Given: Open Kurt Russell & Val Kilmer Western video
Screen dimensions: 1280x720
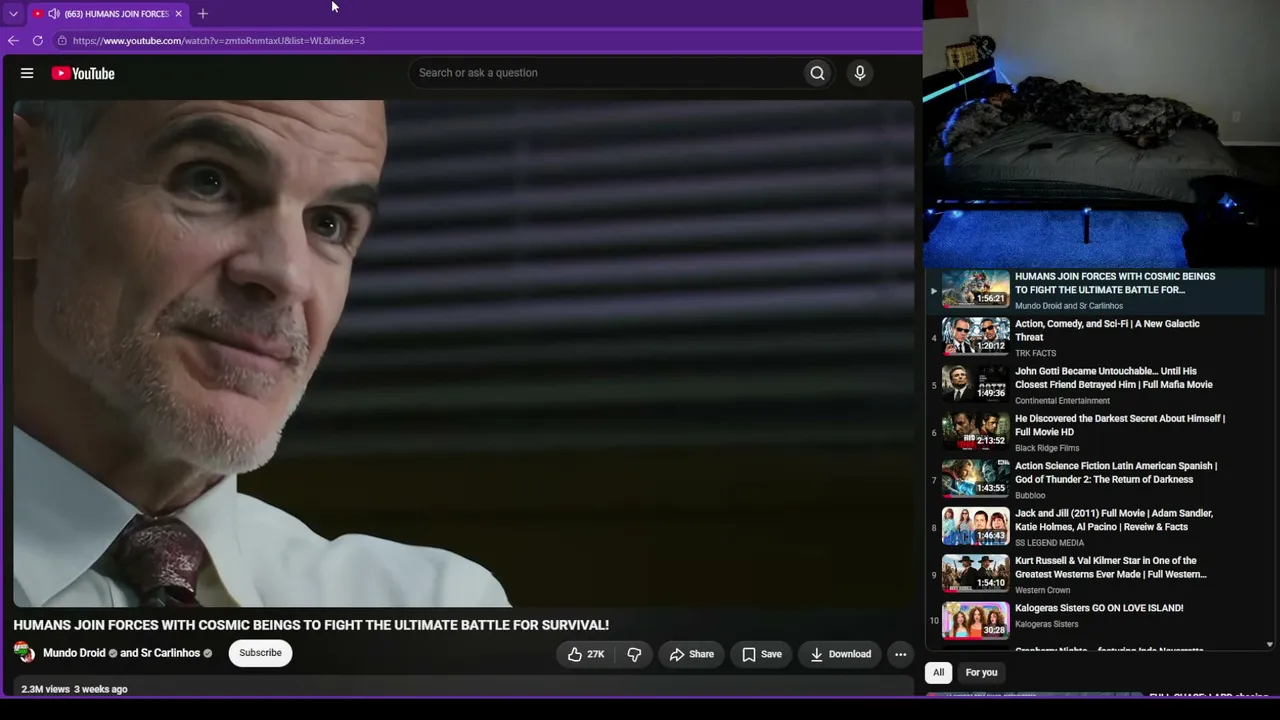Looking at the screenshot, I should point(1111,567).
